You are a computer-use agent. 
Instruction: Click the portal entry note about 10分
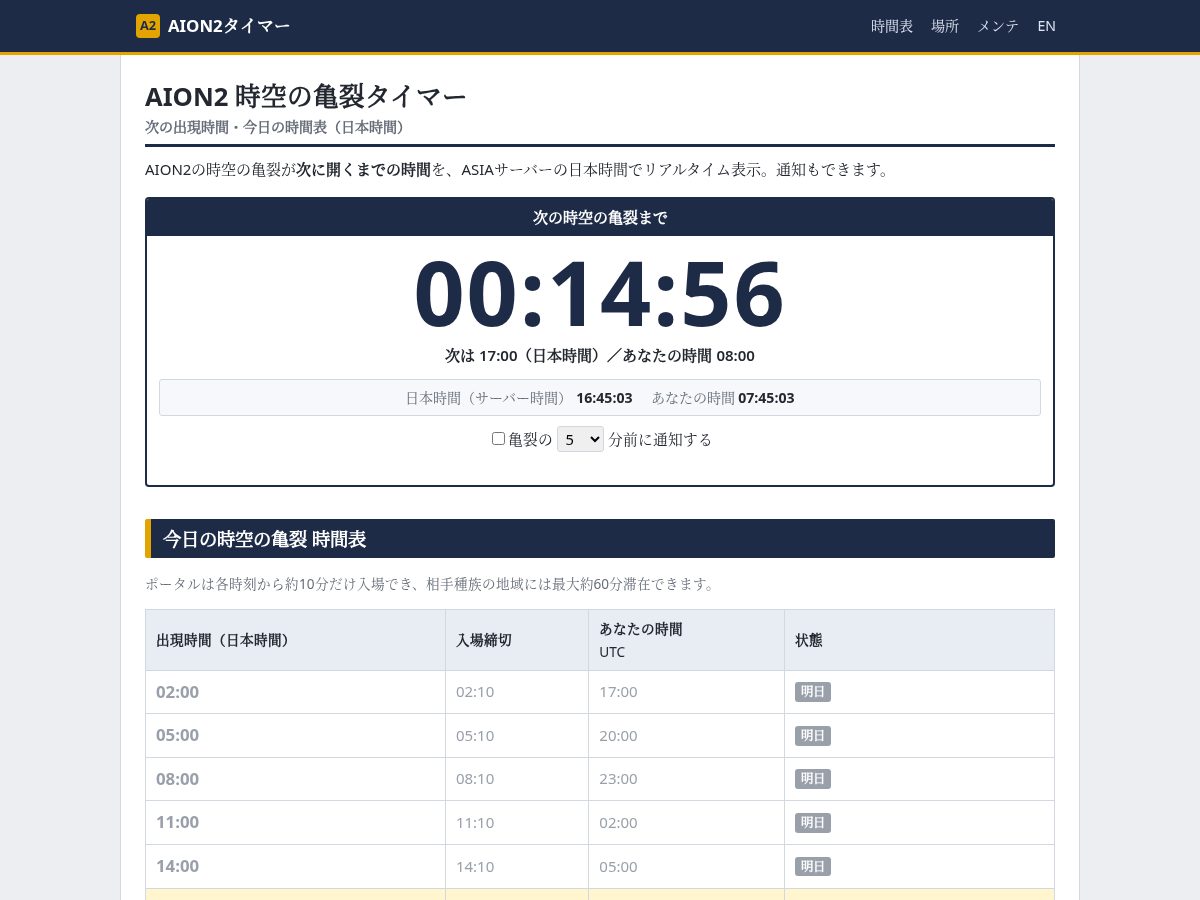432,584
